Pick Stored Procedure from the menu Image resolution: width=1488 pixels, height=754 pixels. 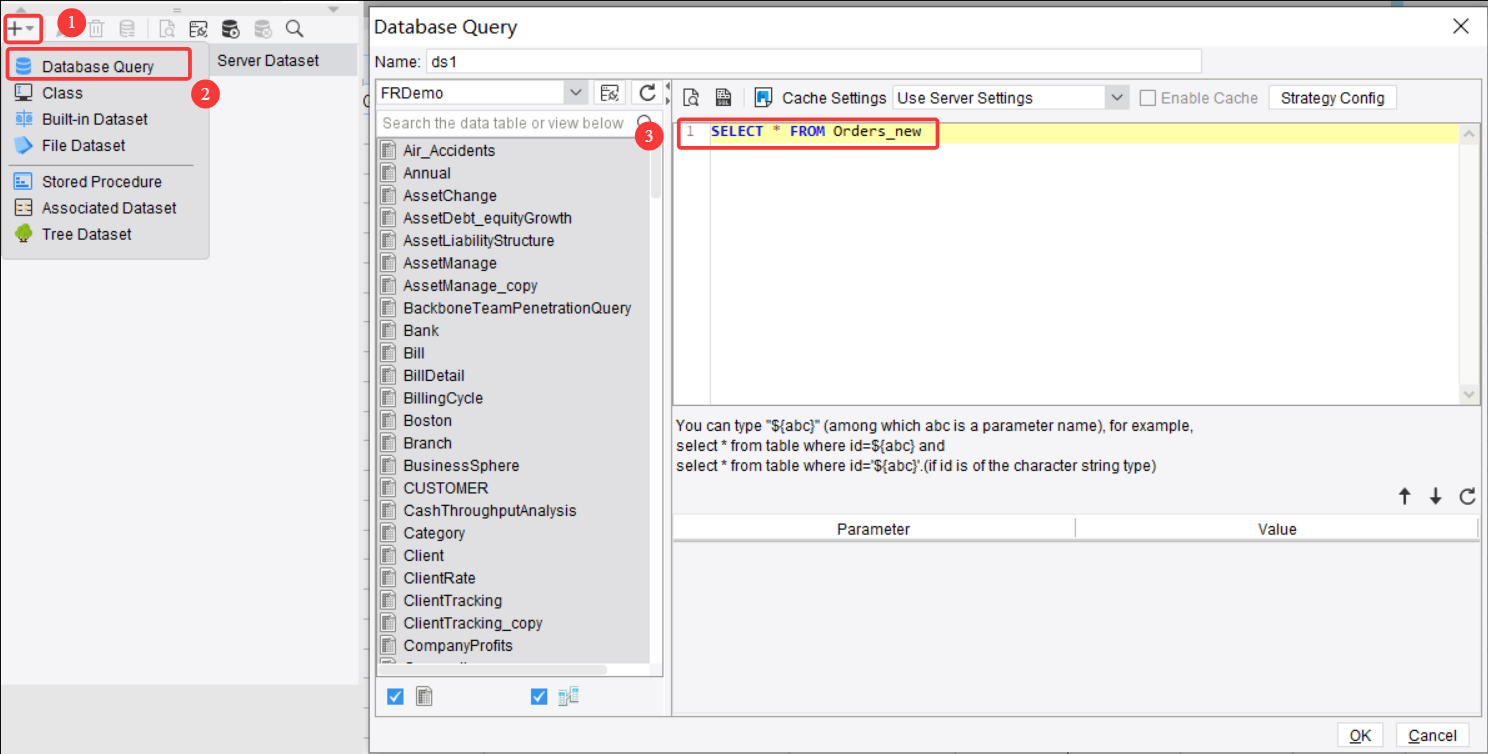coord(101,182)
